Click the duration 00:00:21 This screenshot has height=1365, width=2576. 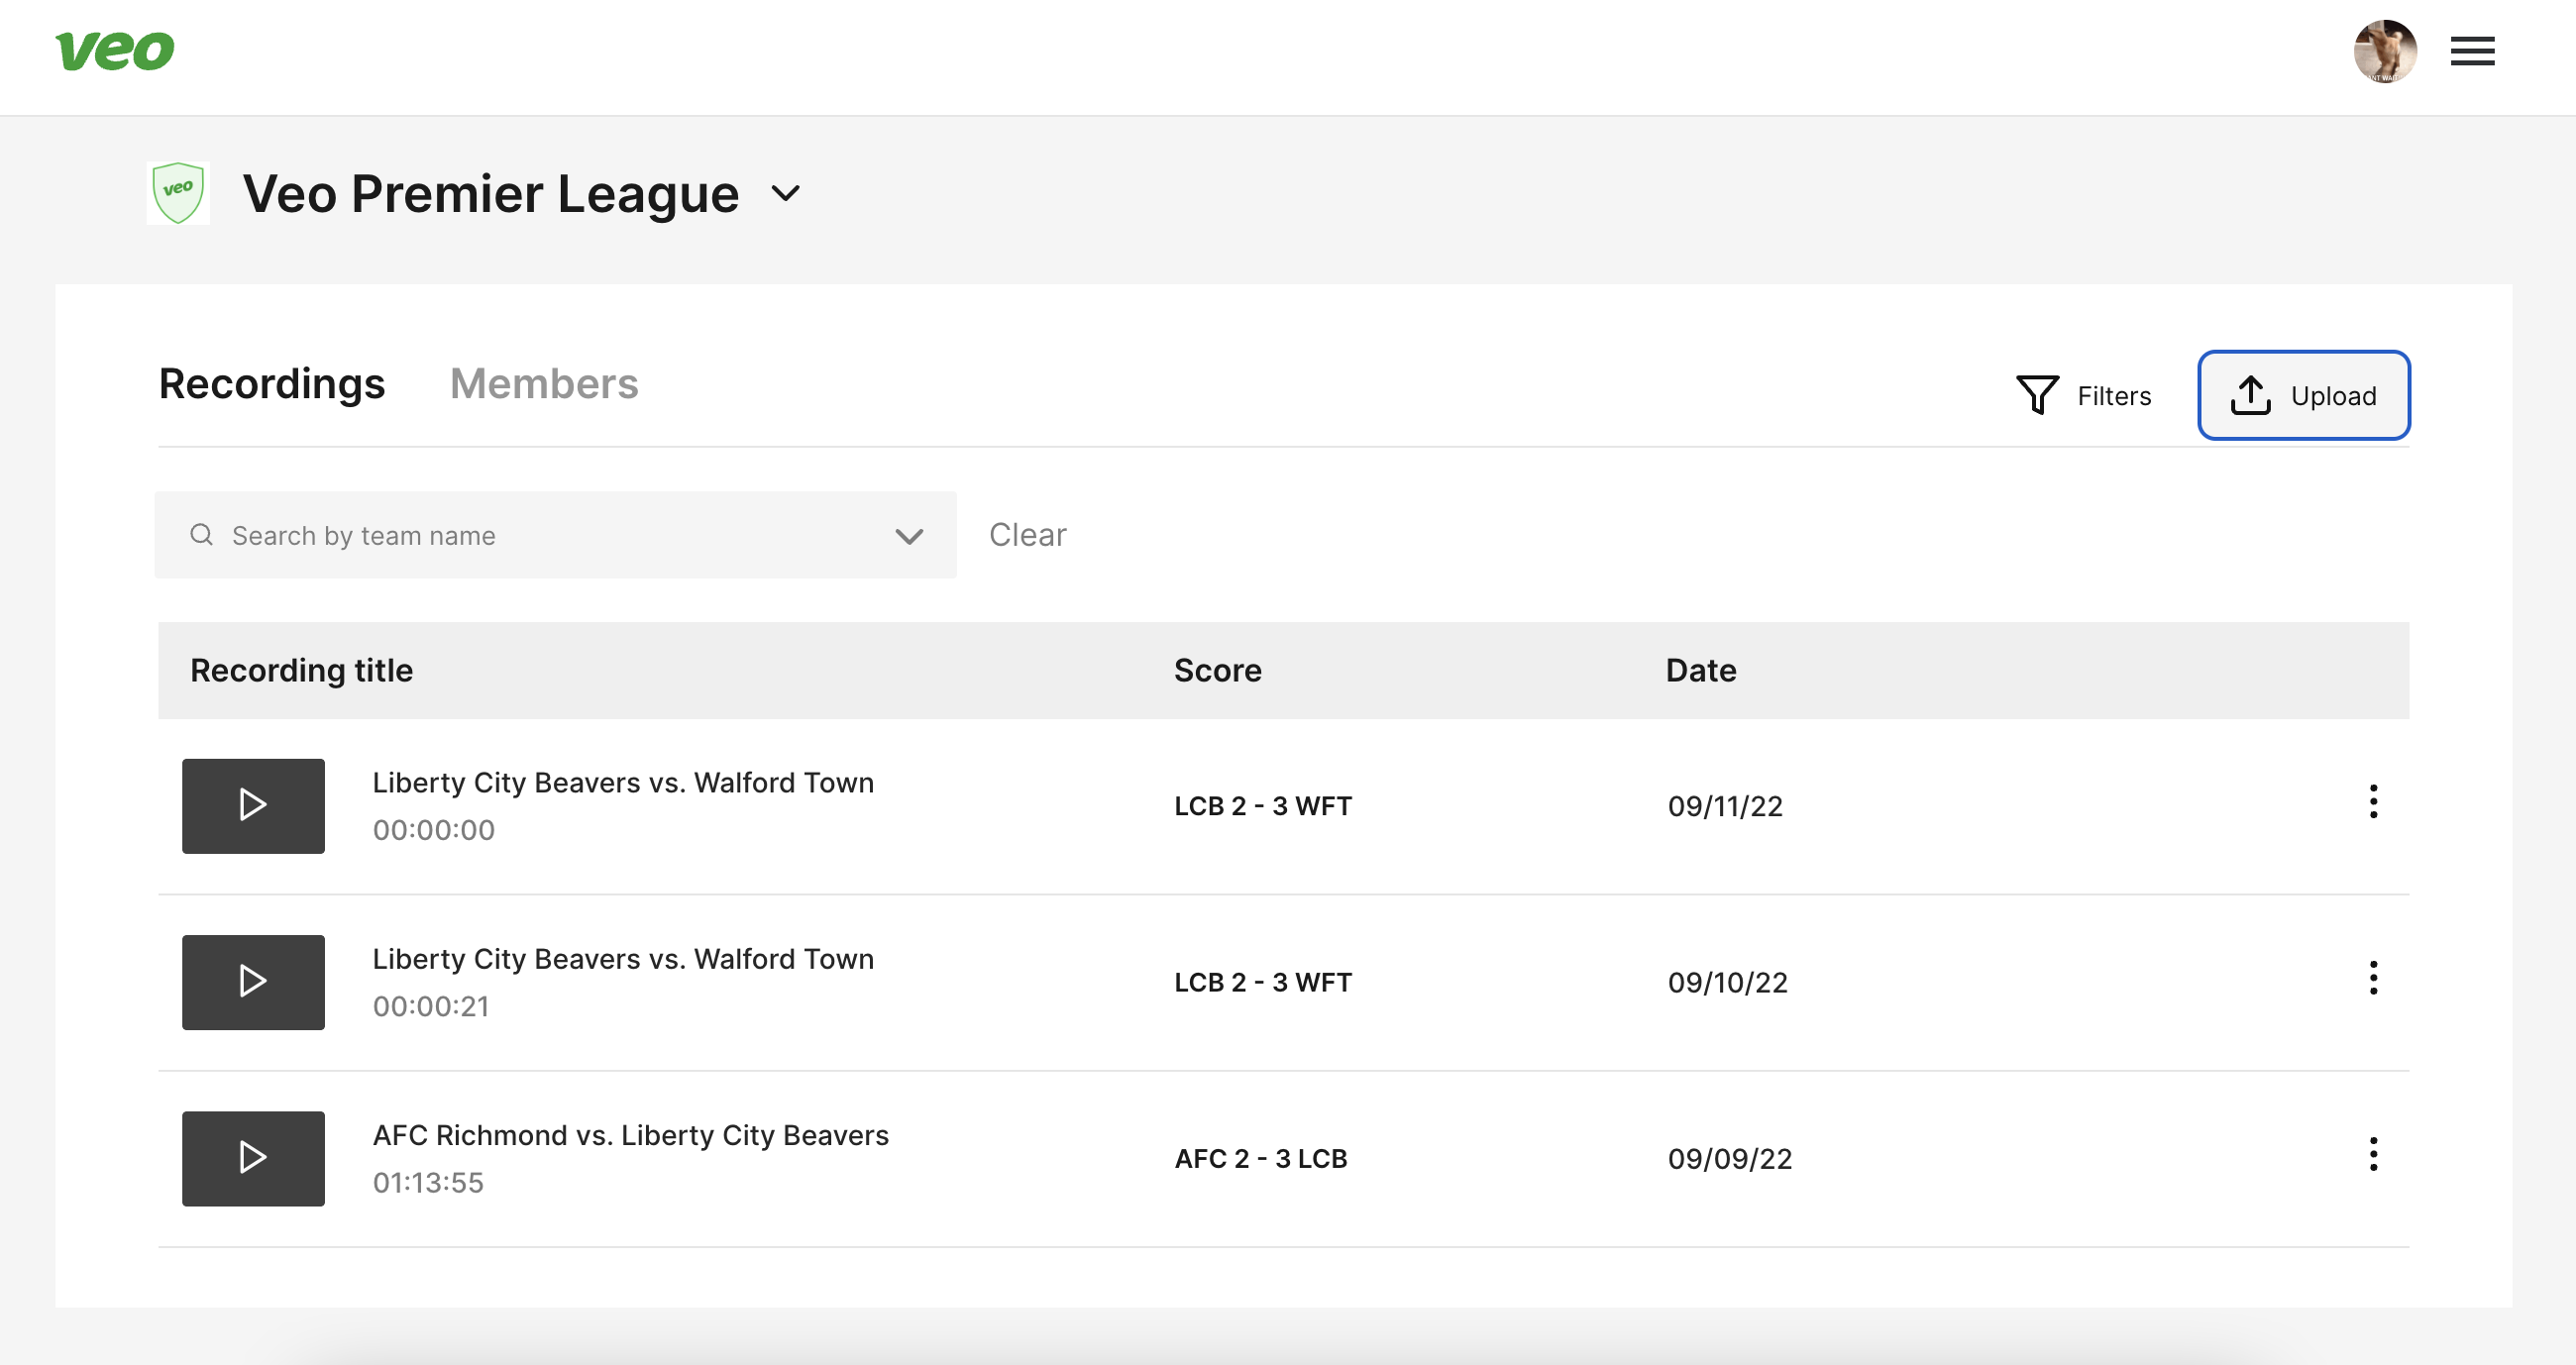[431, 1007]
